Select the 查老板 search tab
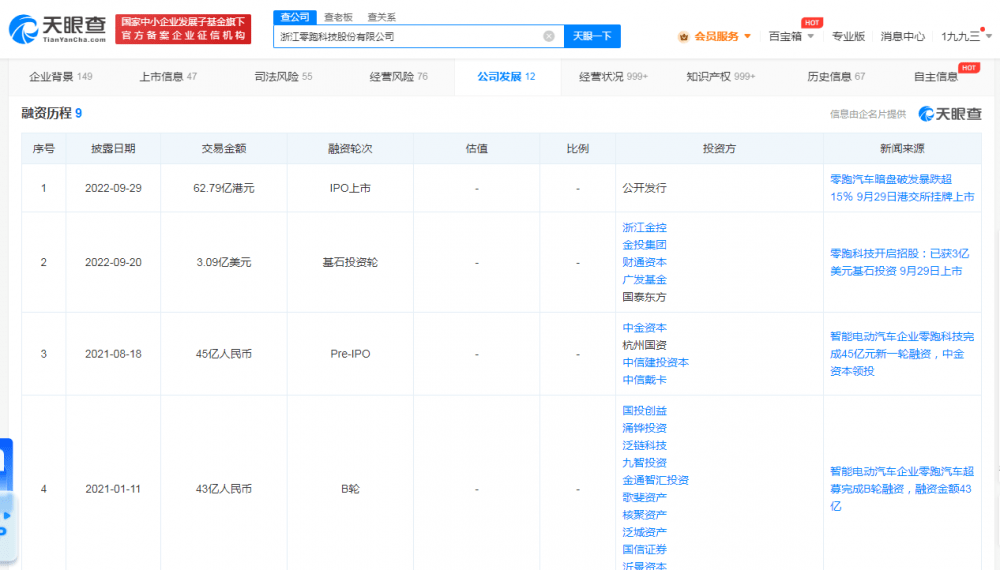This screenshot has height=570, width=1000. [338, 17]
